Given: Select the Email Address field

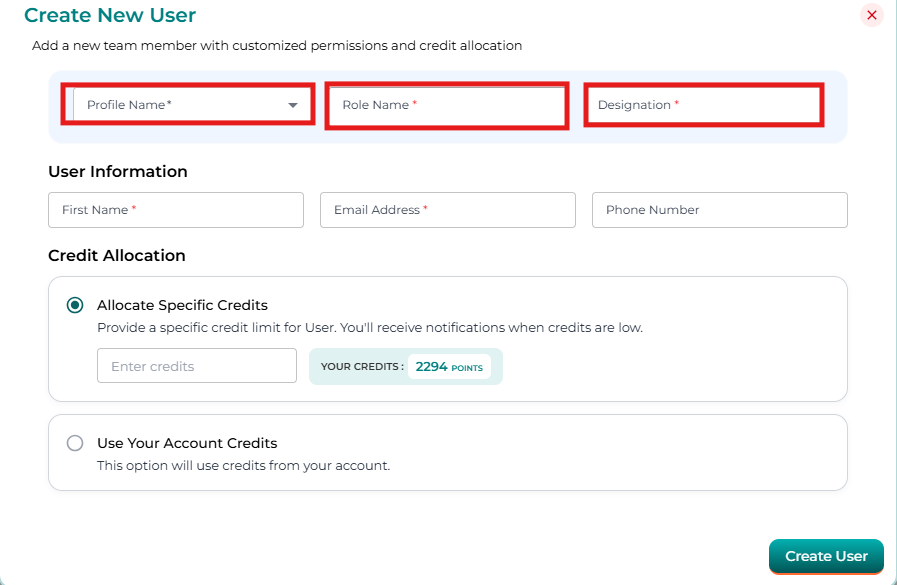Looking at the screenshot, I should 447,210.
